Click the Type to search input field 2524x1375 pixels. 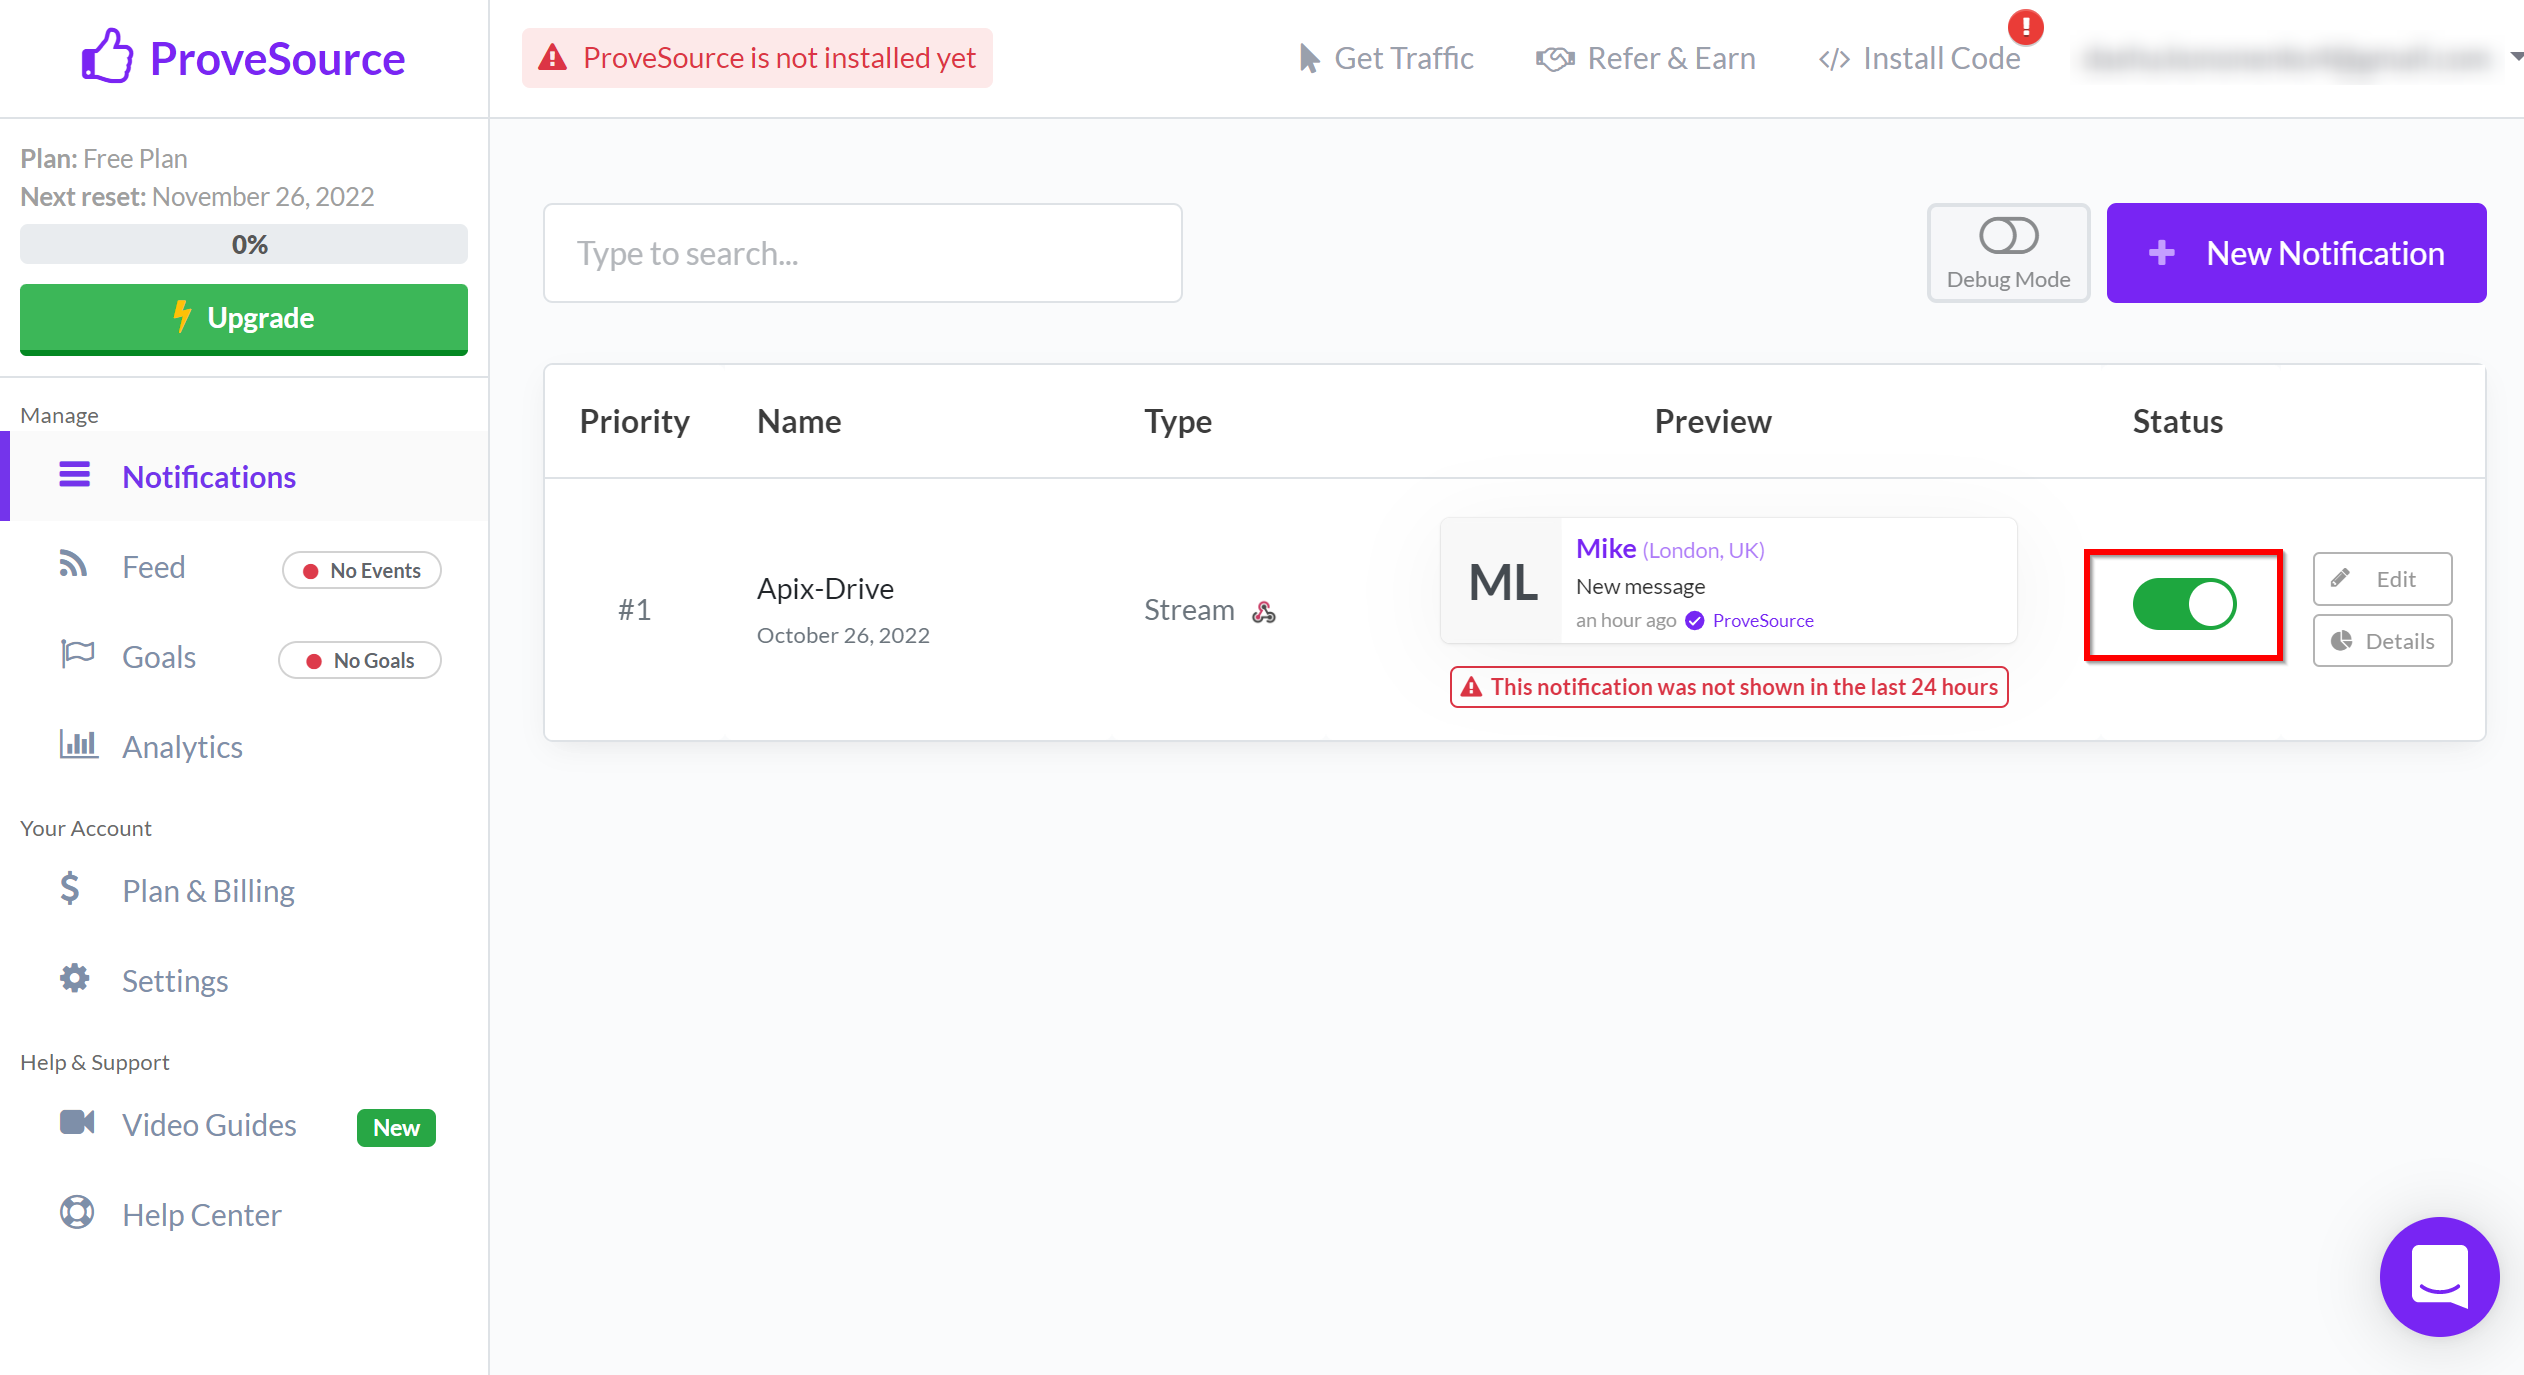pyautogui.click(x=863, y=254)
